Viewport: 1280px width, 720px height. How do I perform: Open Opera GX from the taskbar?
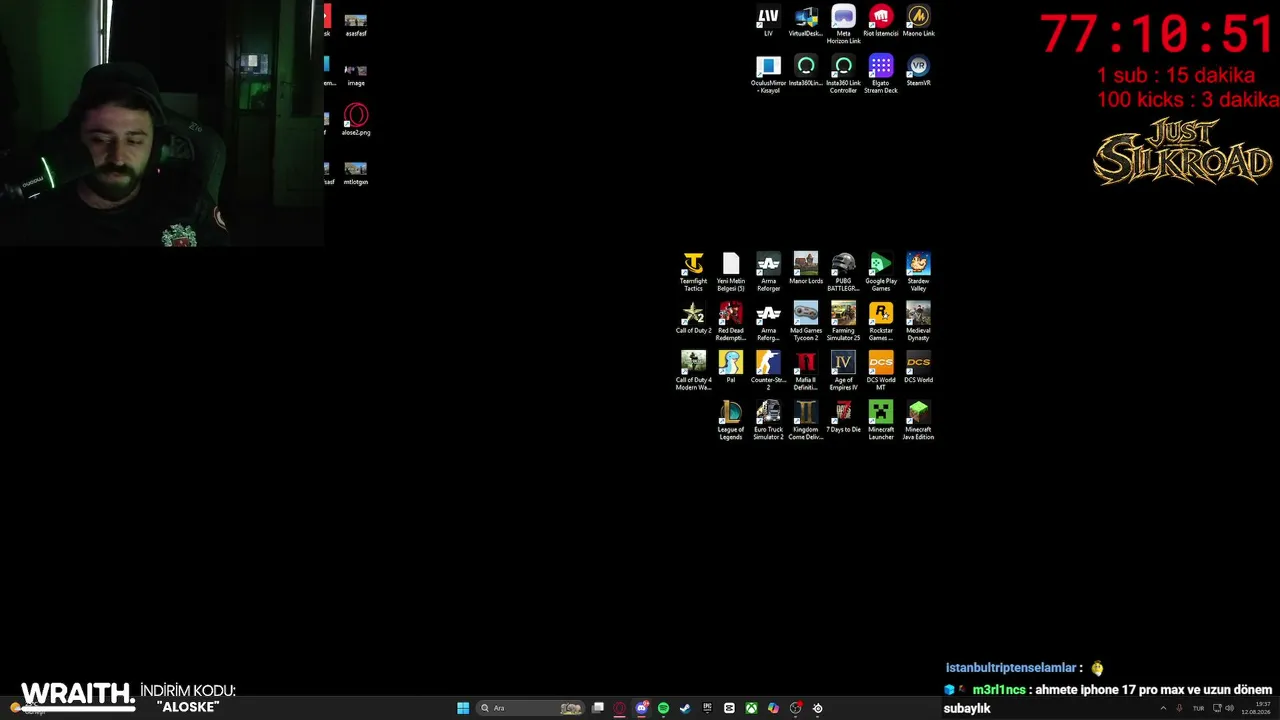620,708
